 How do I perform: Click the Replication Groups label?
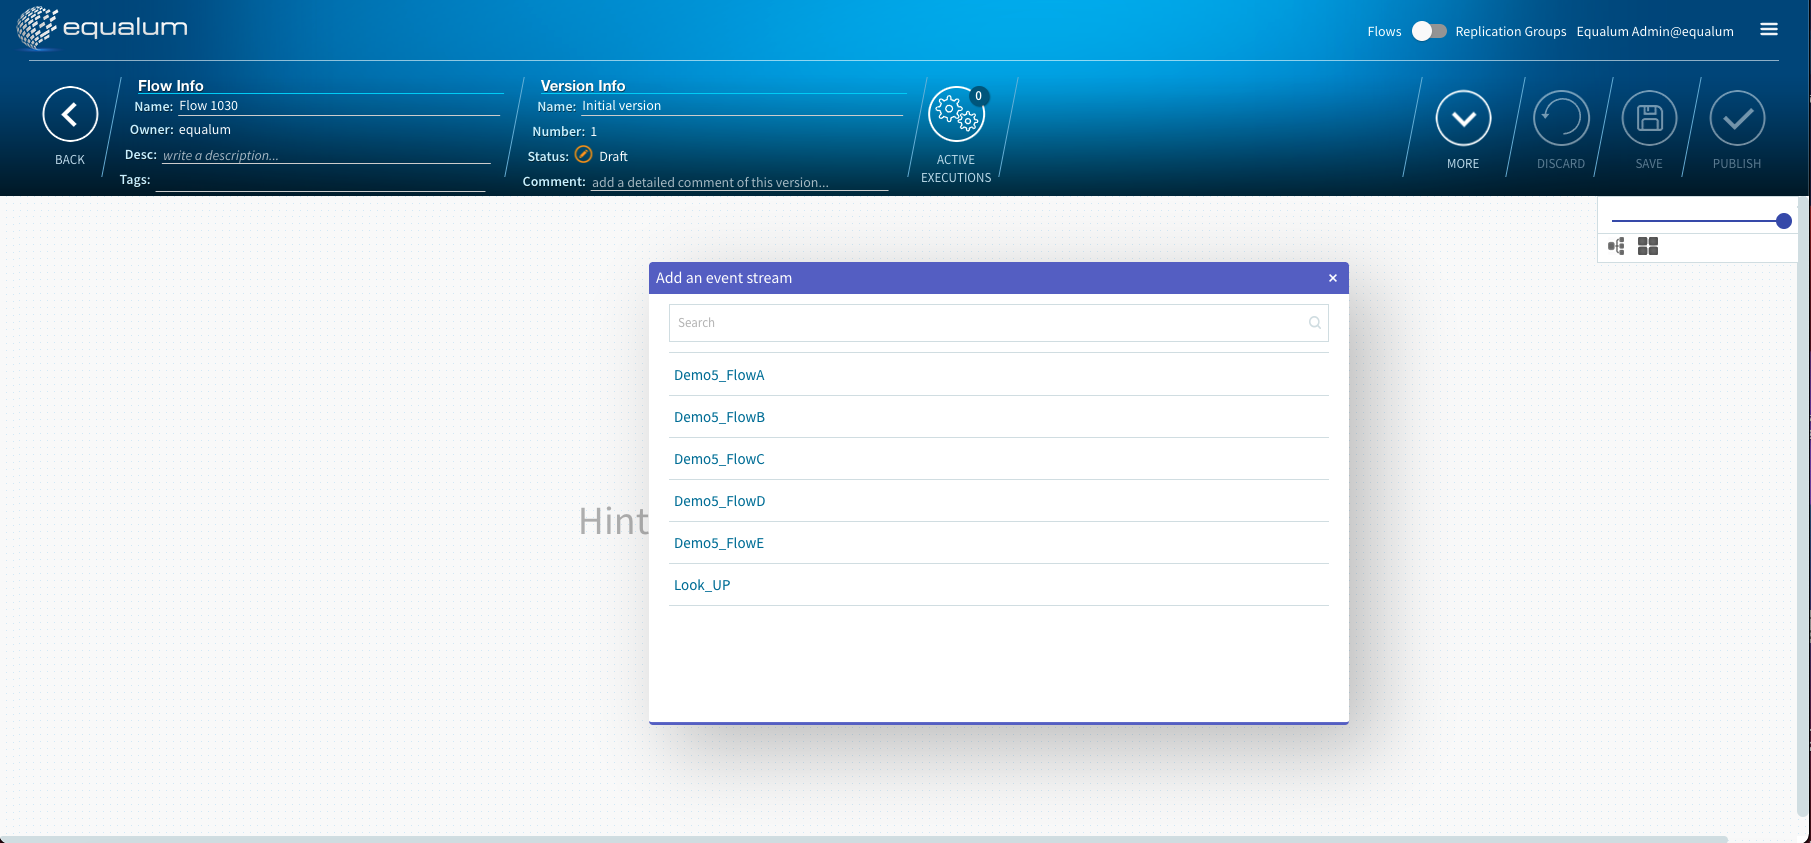[x=1511, y=31]
